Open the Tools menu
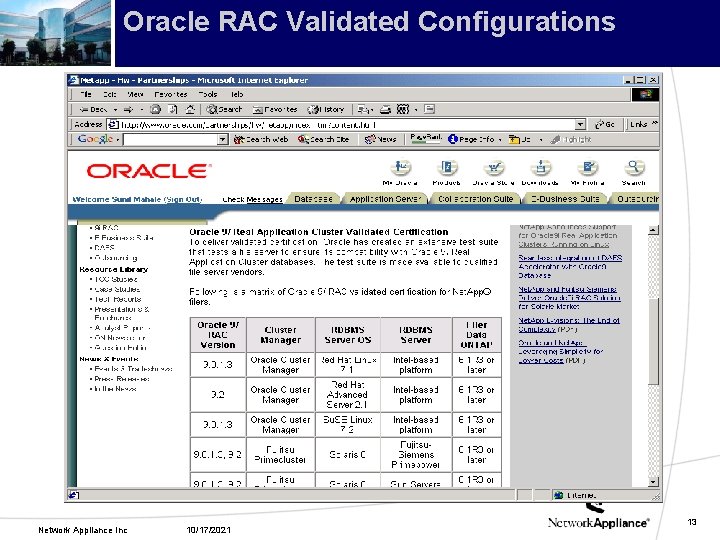Viewport: 720px width, 540px height. 208,94
